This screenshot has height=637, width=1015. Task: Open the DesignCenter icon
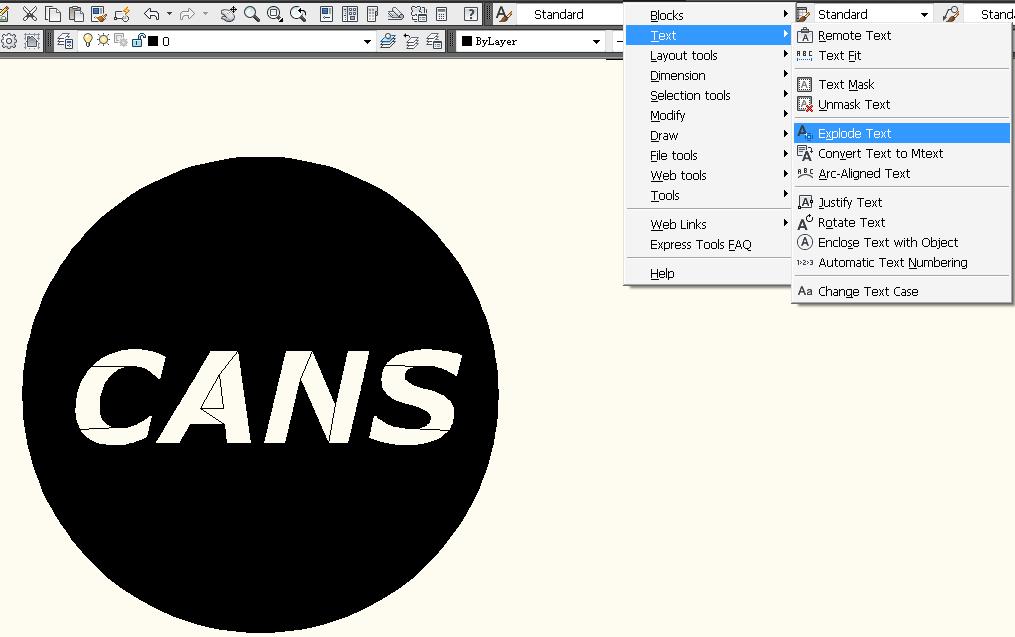point(350,14)
